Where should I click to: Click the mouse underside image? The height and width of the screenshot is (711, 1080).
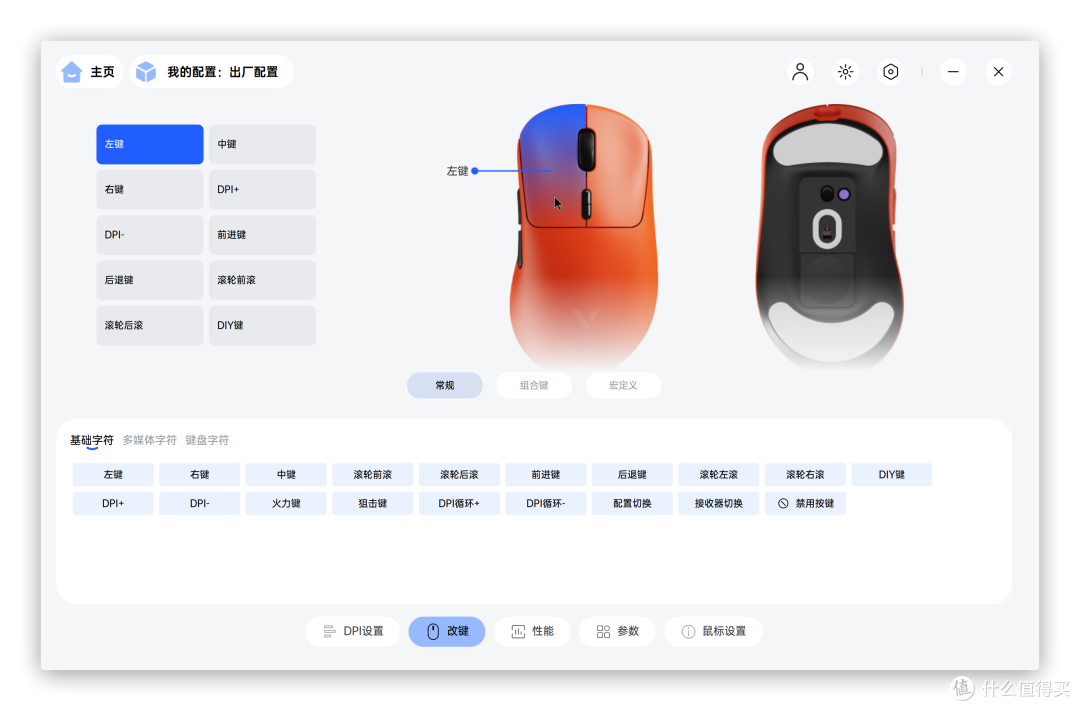[x=829, y=236]
